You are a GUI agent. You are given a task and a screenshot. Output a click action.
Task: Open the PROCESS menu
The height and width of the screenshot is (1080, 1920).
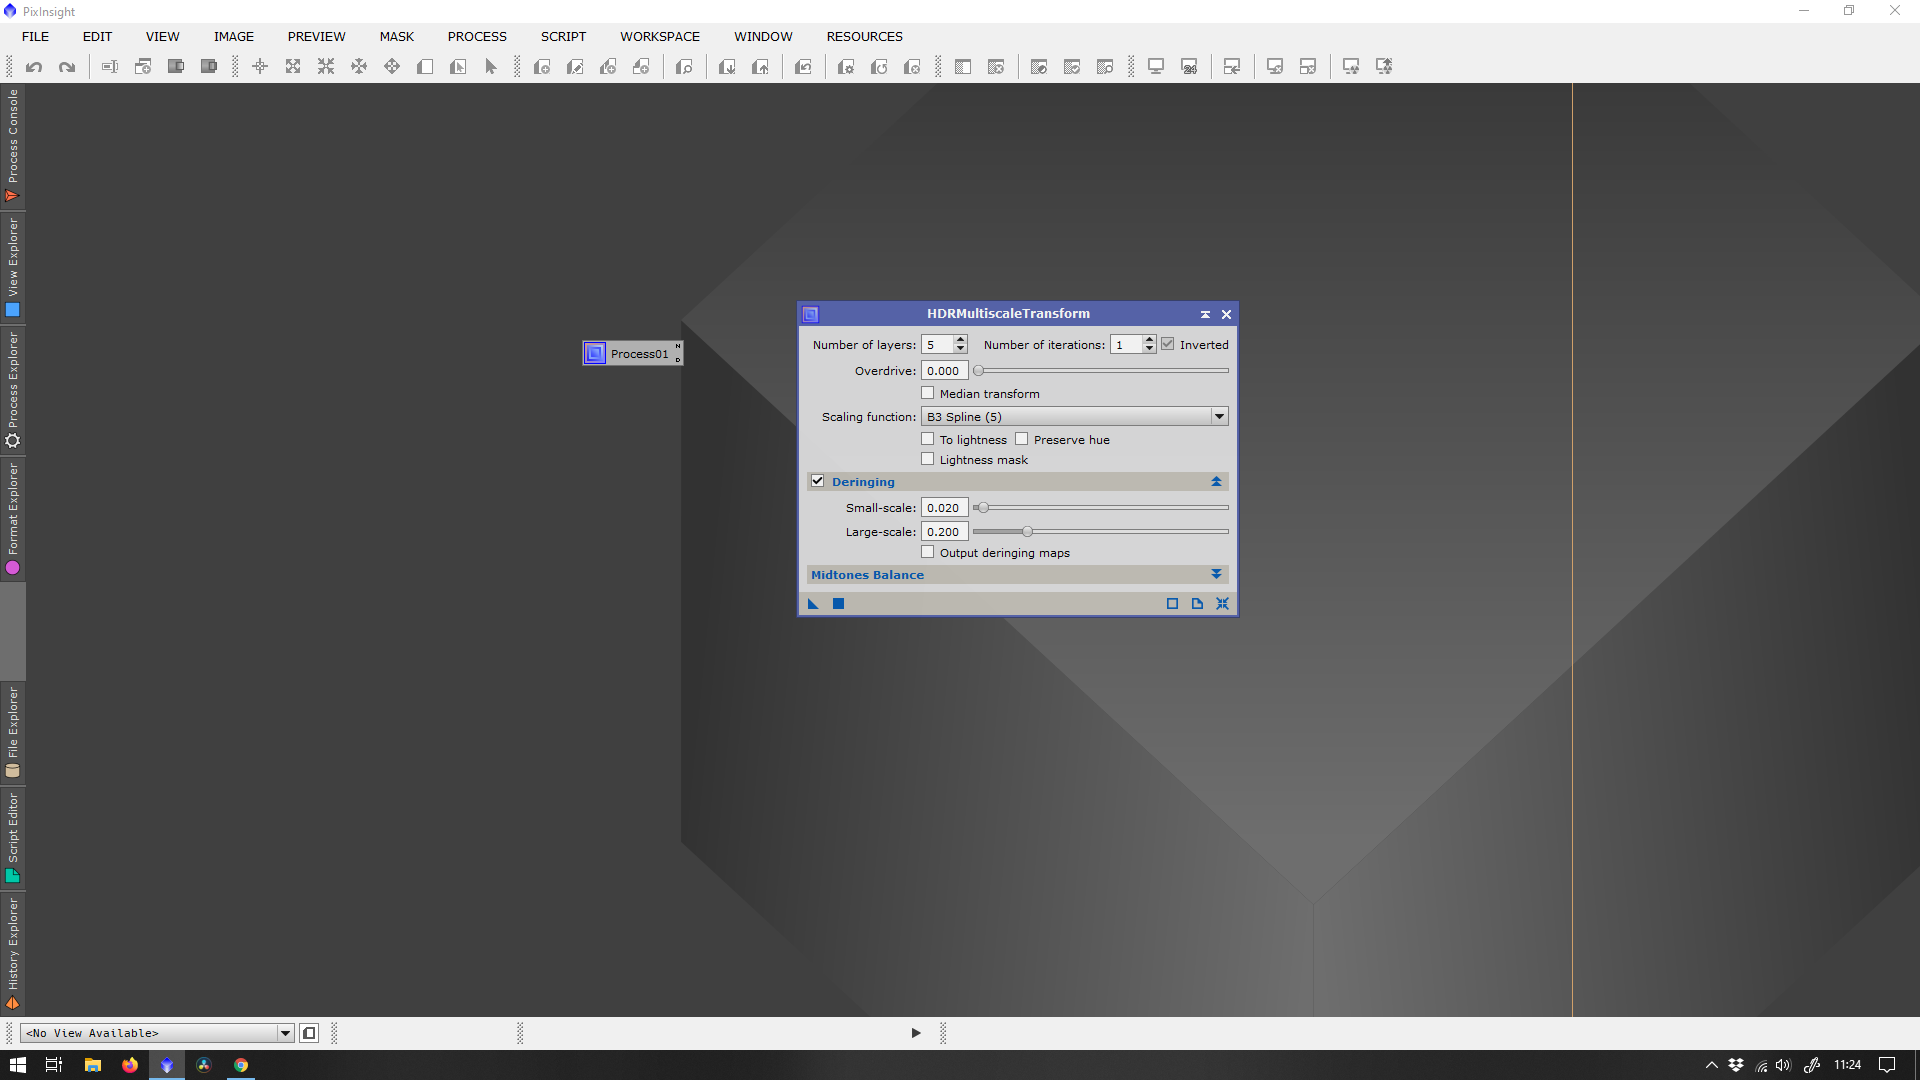click(x=477, y=37)
